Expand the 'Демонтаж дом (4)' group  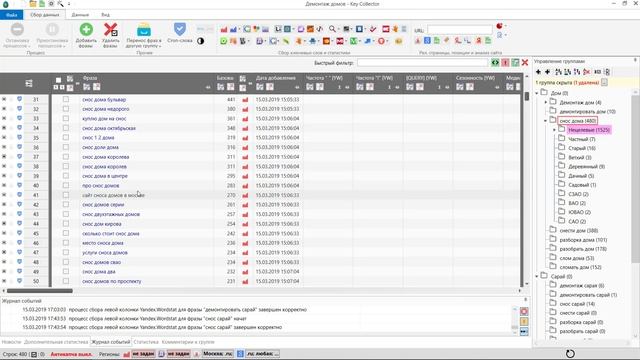click(x=546, y=102)
